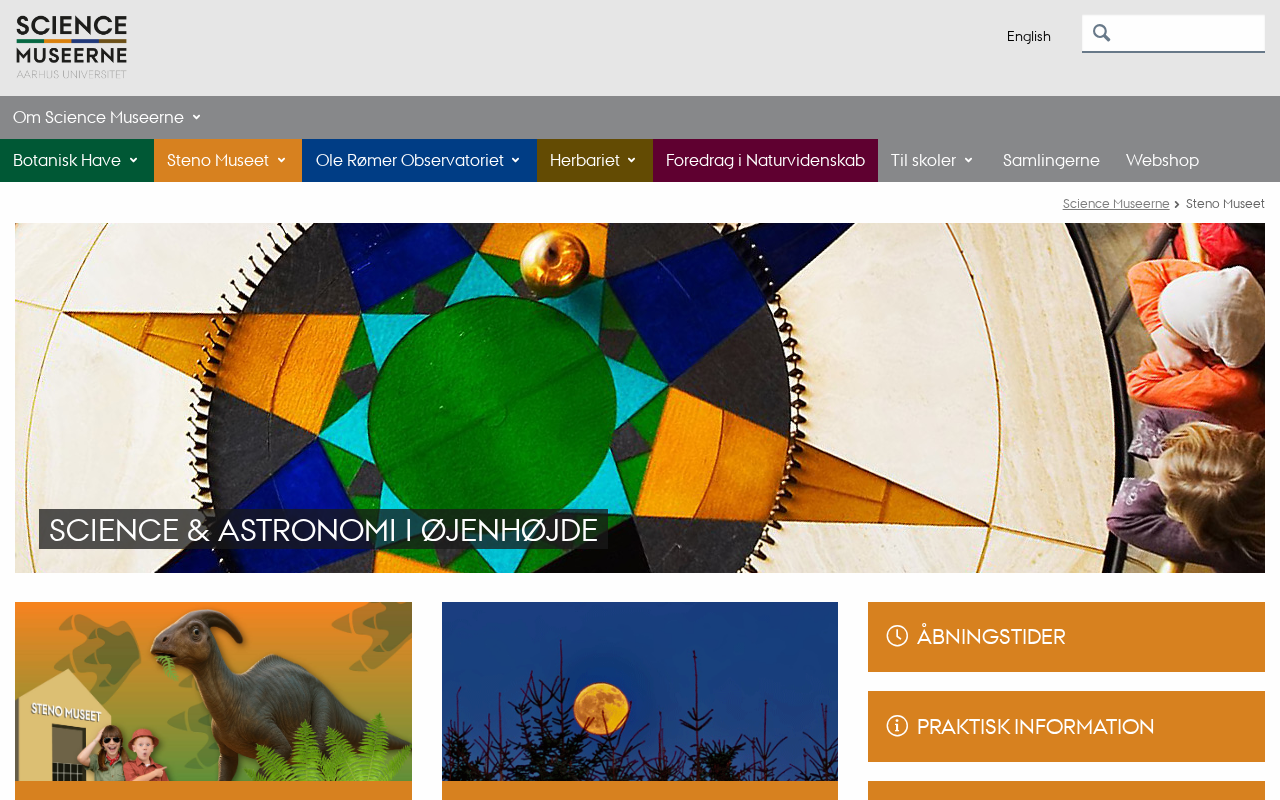Open the Åbningstider opening hours box
The height and width of the screenshot is (800, 1280).
click(x=1066, y=637)
